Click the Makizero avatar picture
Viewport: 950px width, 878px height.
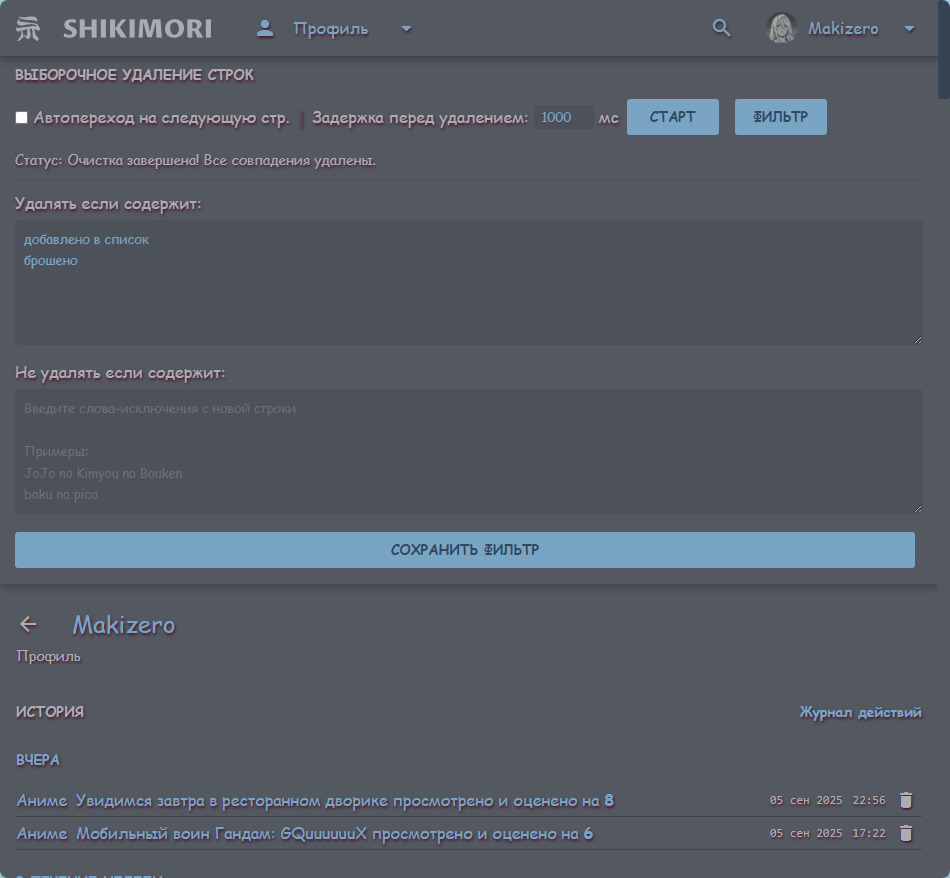click(781, 28)
